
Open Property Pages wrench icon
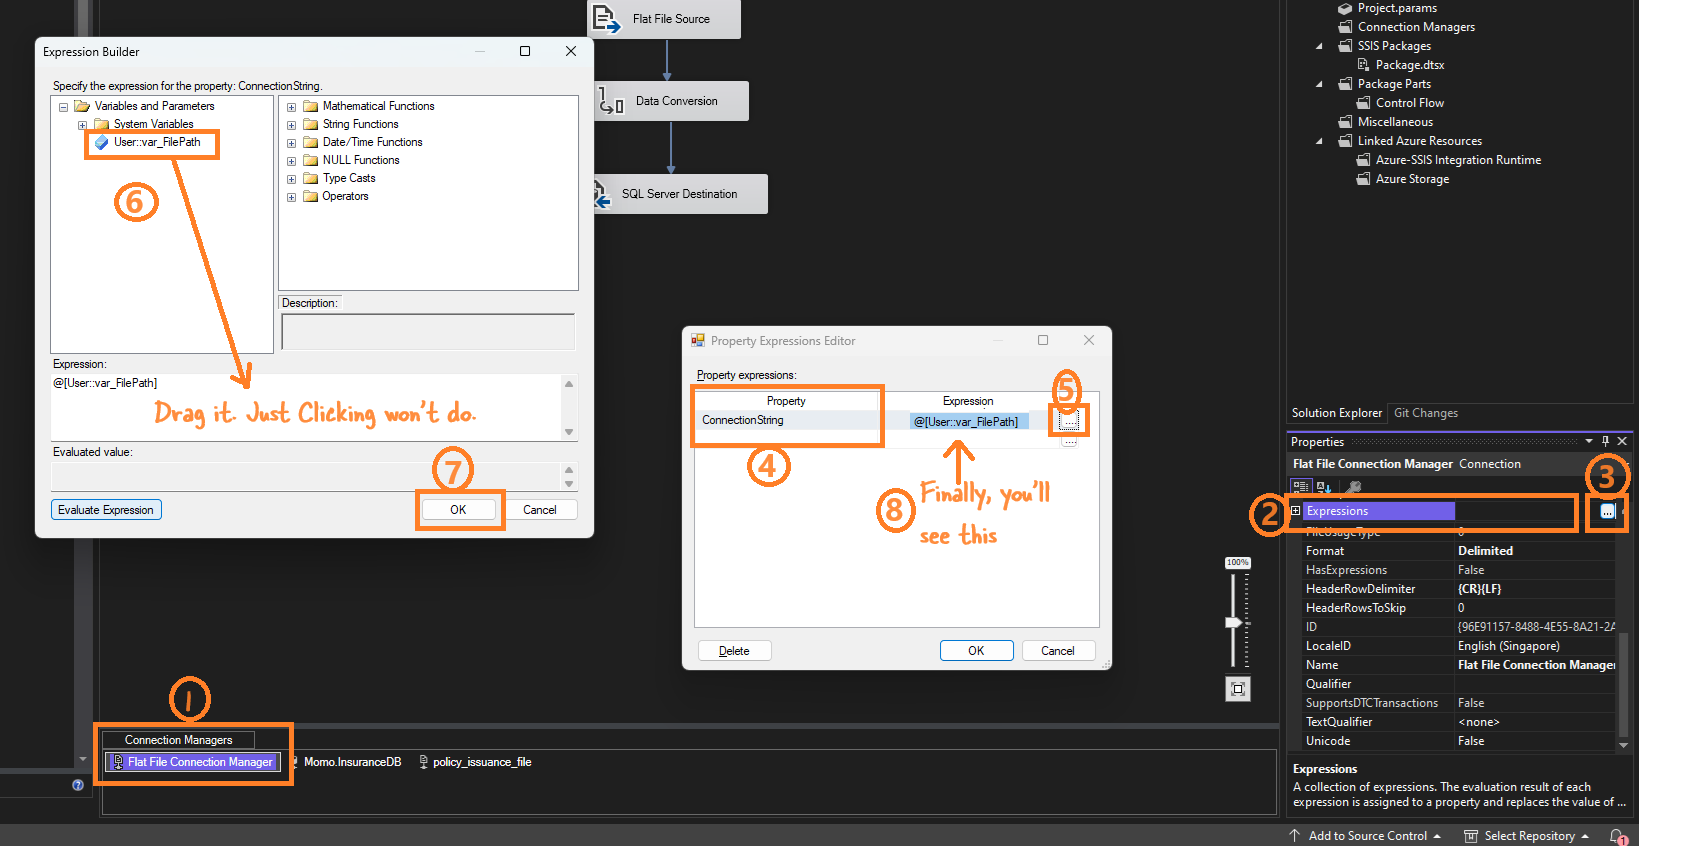pos(1353,487)
